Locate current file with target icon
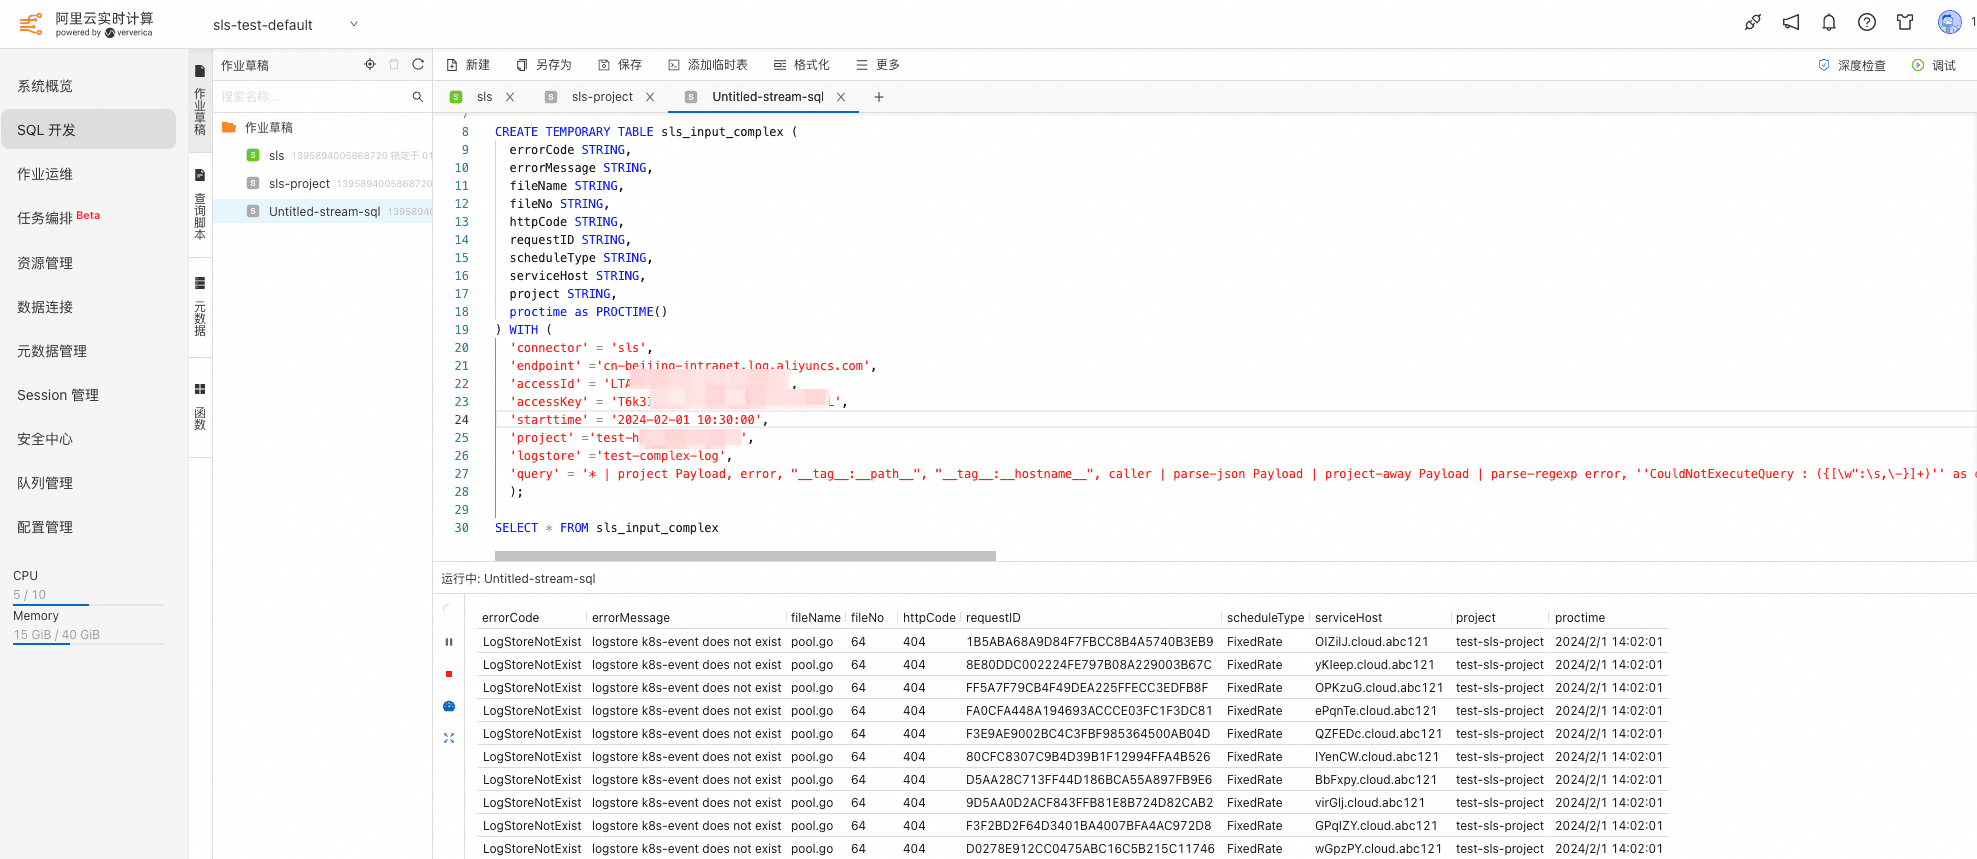Viewport: 1977px width, 859px height. (370, 65)
